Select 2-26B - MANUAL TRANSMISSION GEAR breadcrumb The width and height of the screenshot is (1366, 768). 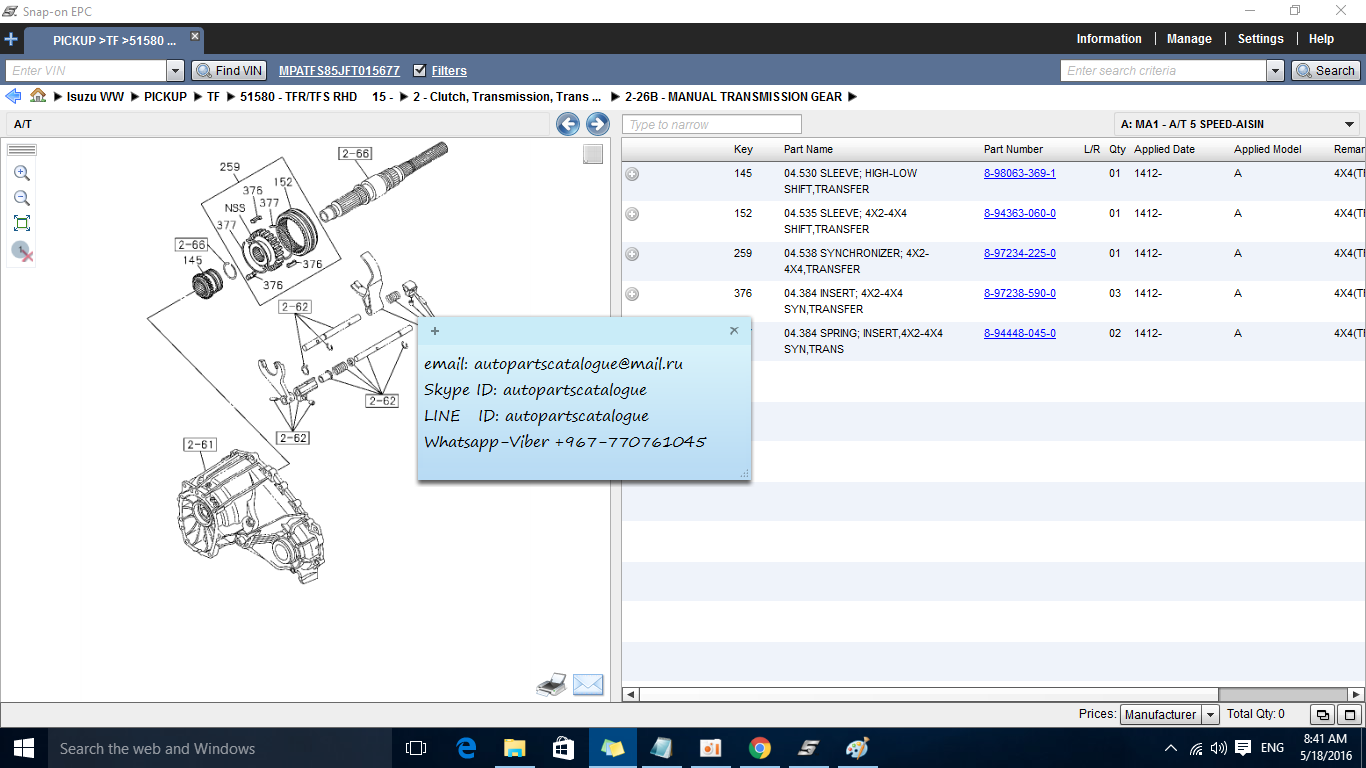point(733,97)
